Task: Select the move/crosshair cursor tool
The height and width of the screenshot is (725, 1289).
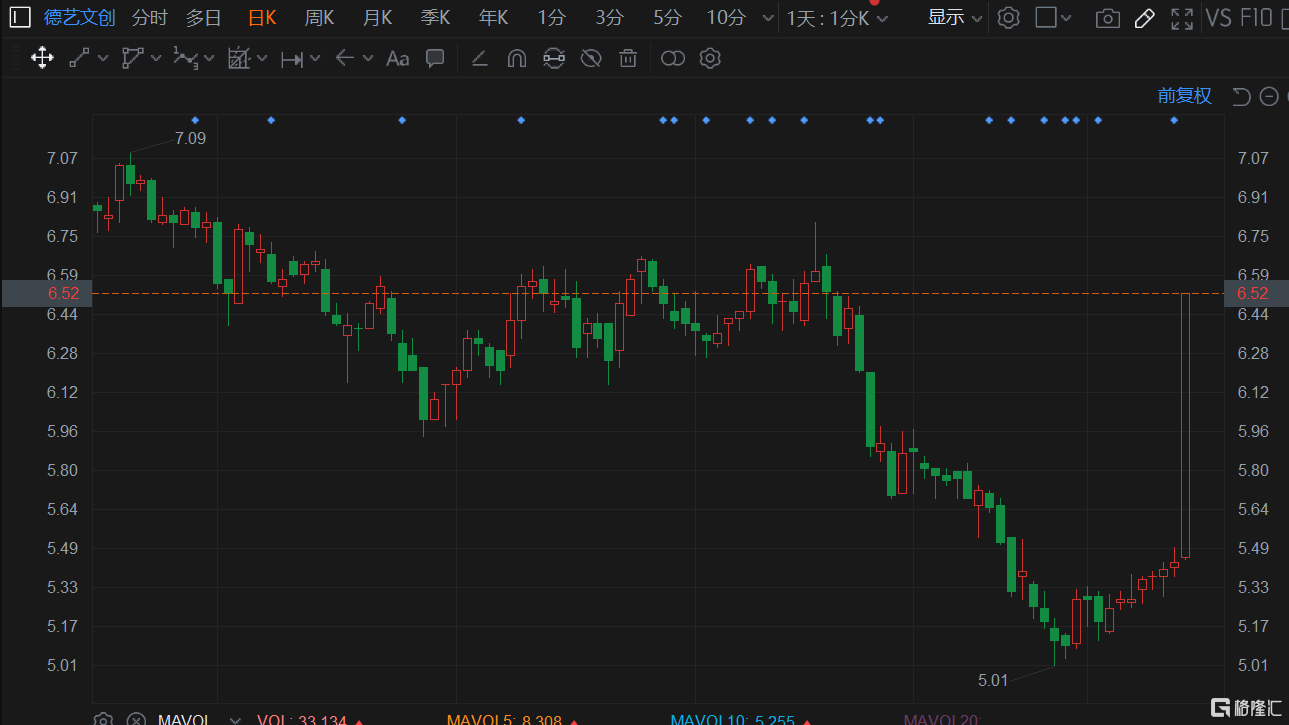Action: pyautogui.click(x=42, y=58)
